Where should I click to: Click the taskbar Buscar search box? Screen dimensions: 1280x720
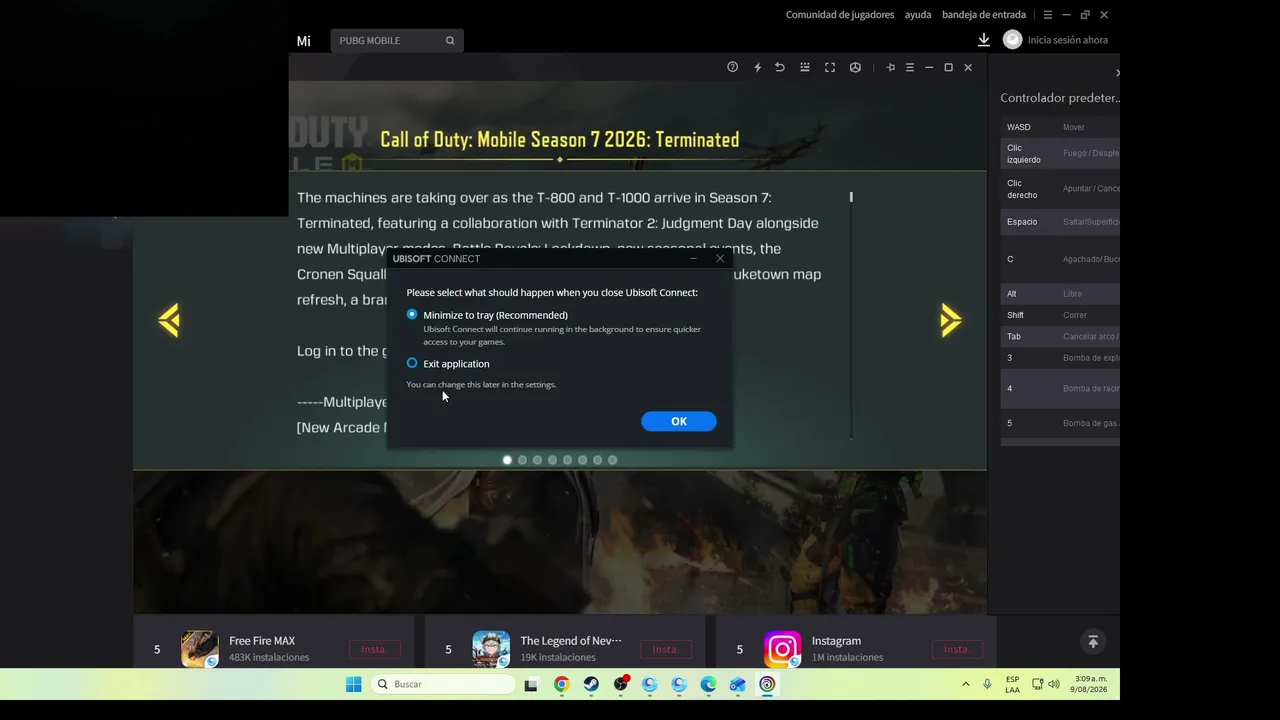(x=444, y=684)
